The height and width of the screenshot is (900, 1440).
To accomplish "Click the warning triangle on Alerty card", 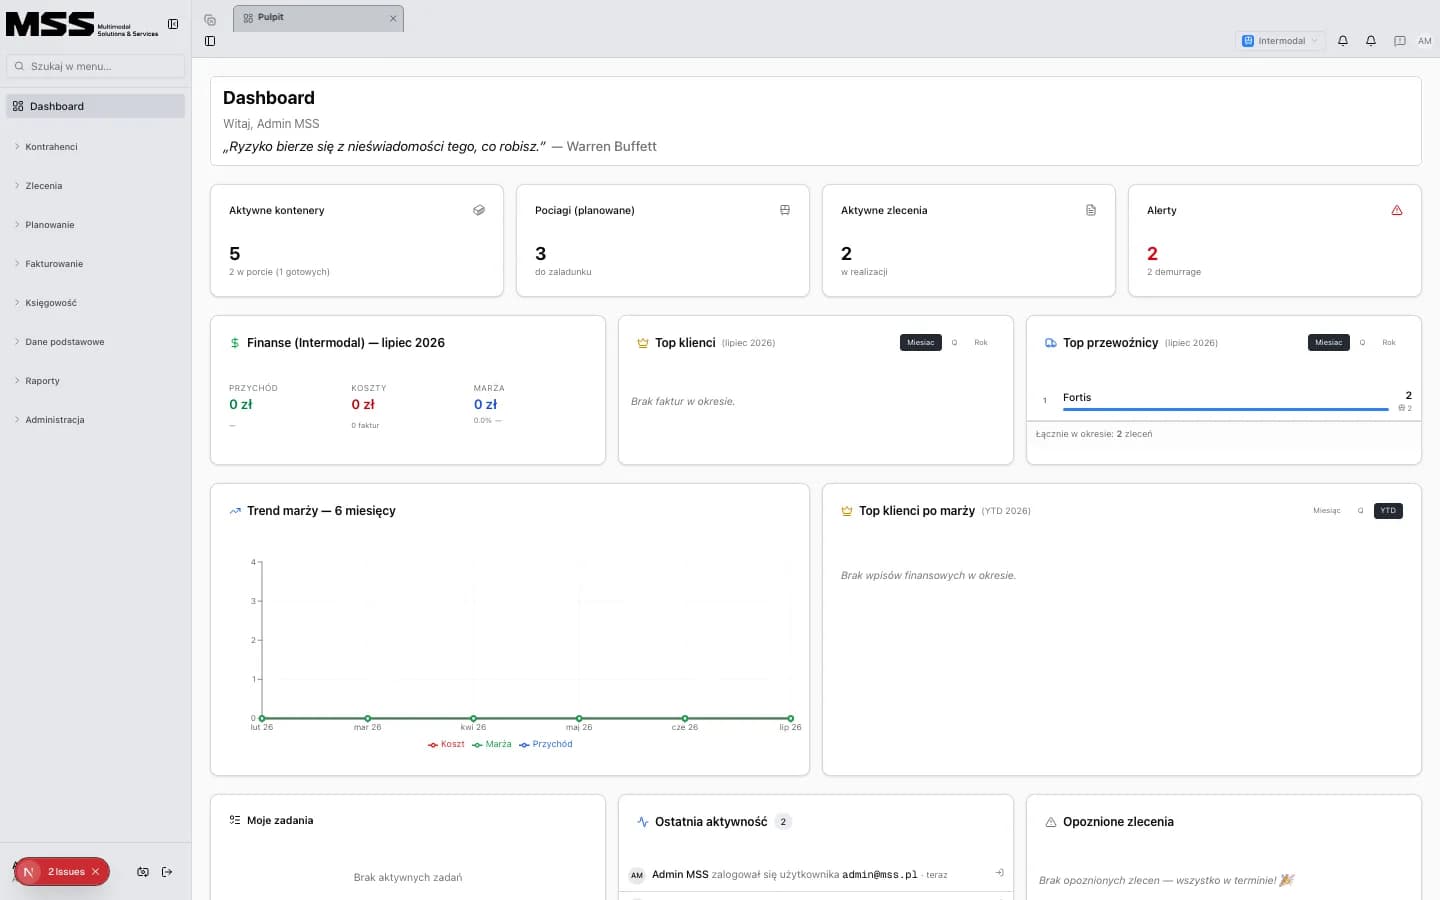I will pos(1397,210).
